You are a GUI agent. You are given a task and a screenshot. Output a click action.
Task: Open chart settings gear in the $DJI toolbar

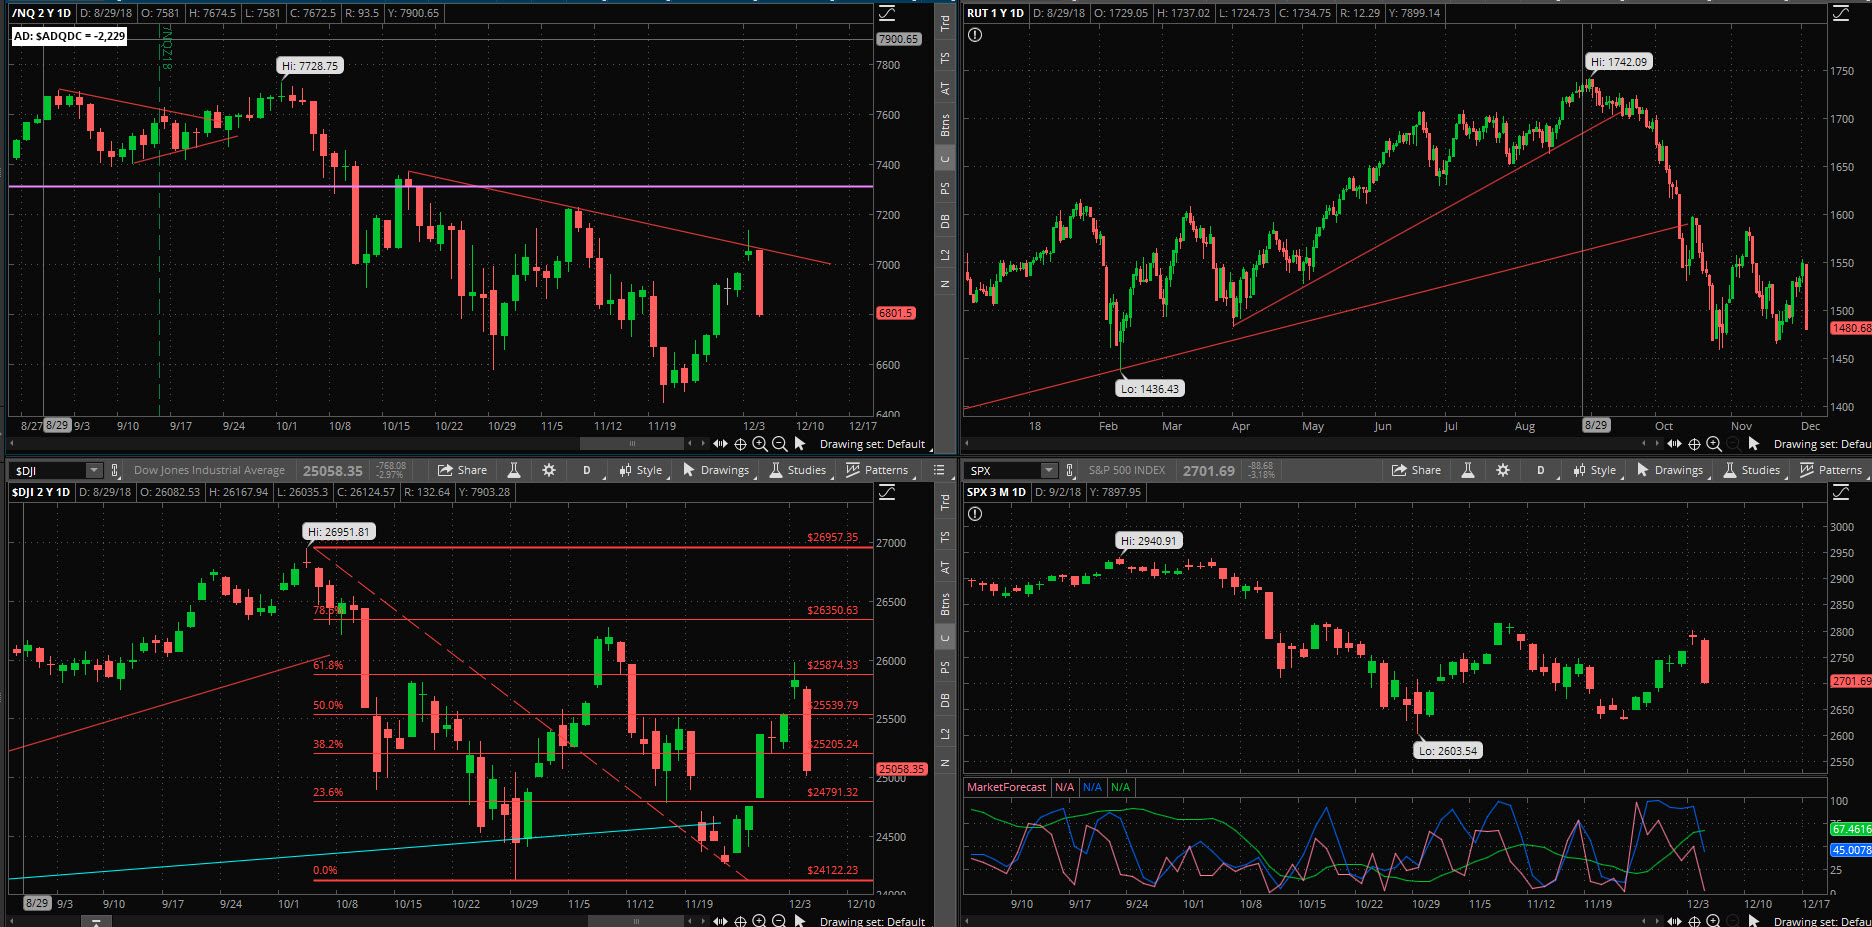[x=549, y=470]
